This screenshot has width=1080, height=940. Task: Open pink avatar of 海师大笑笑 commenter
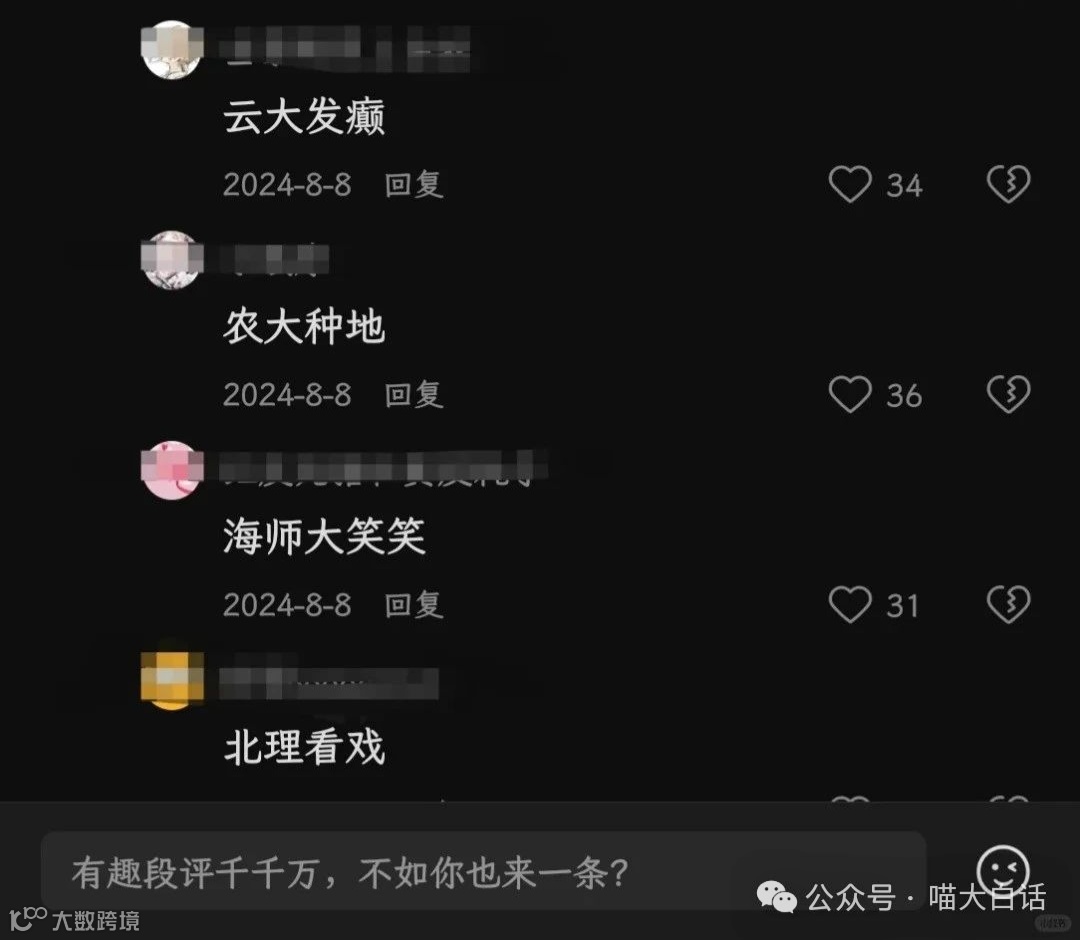(x=172, y=470)
